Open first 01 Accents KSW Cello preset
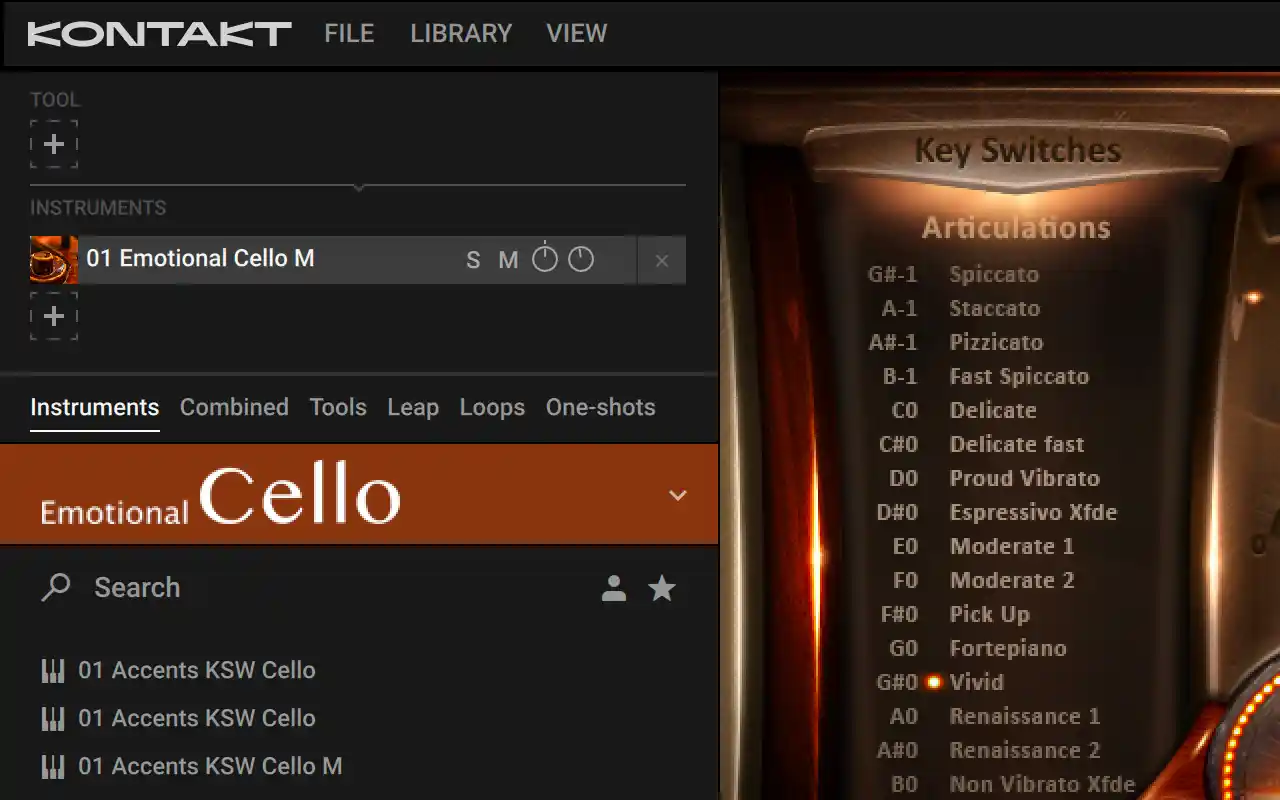The width and height of the screenshot is (1280, 800). pos(197,670)
